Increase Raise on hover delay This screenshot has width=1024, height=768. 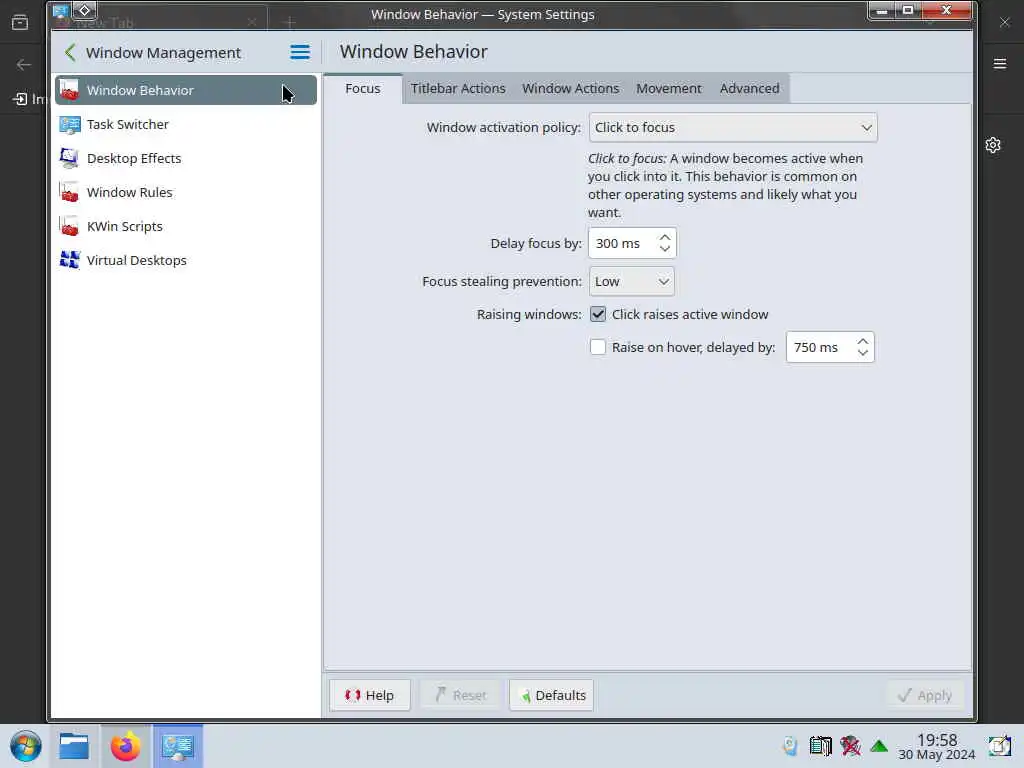(863, 342)
